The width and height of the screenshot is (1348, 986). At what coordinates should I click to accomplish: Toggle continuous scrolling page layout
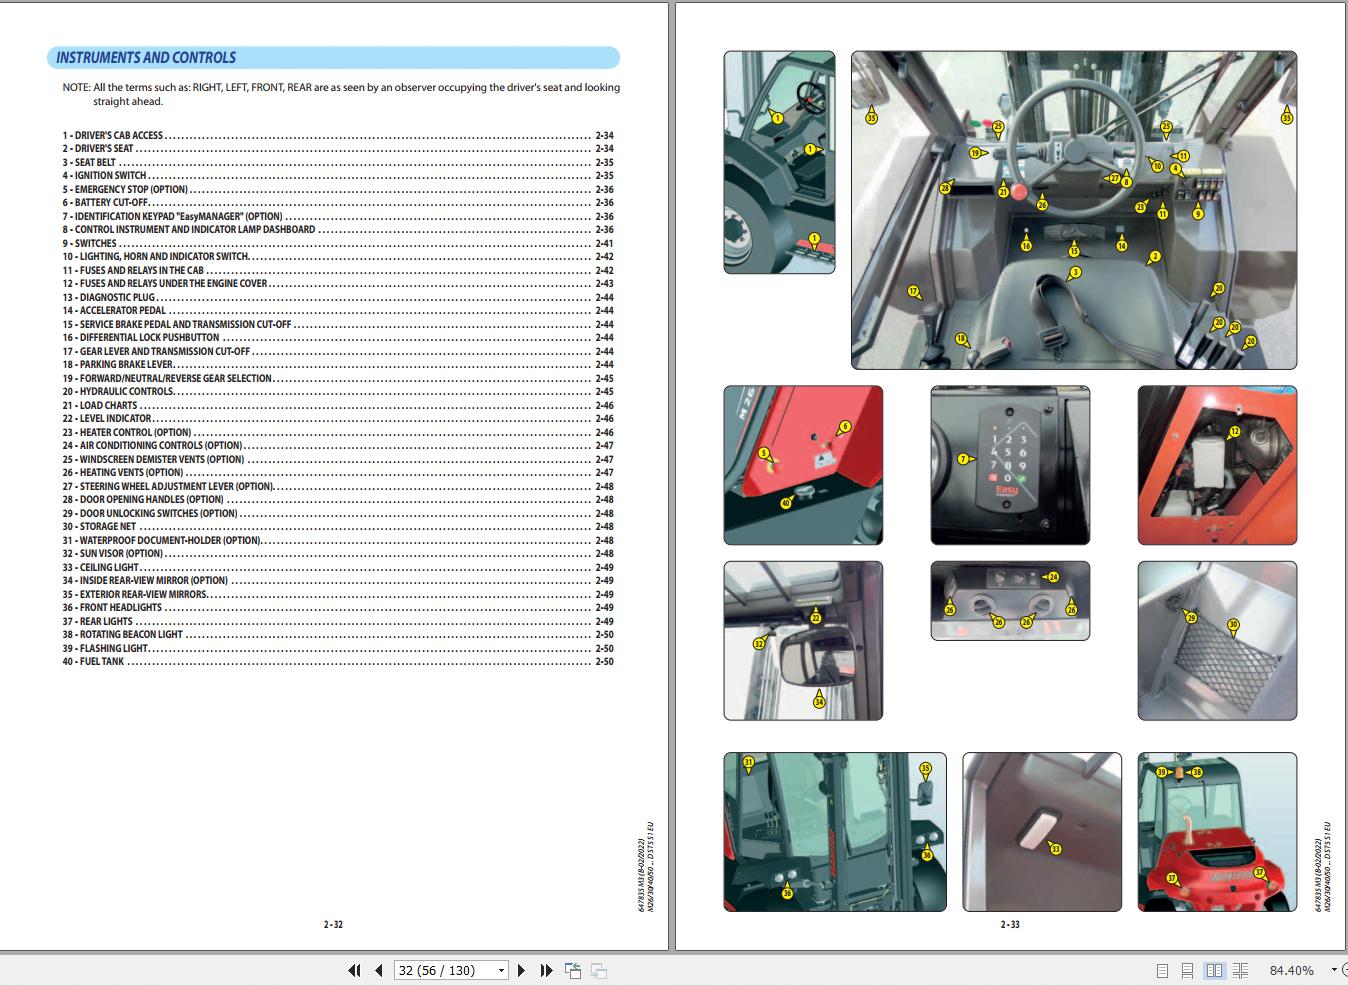pos(1186,970)
